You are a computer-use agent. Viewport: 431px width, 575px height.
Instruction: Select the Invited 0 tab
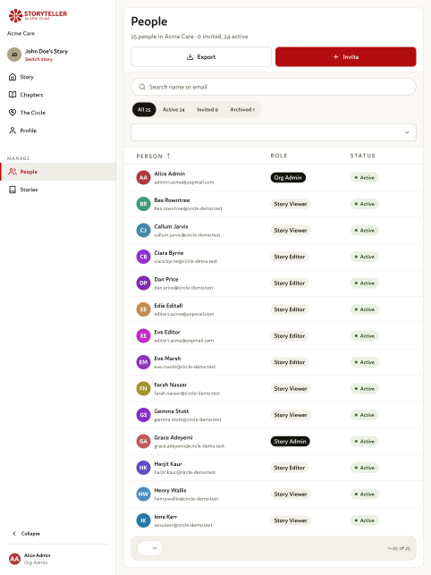pyautogui.click(x=207, y=110)
